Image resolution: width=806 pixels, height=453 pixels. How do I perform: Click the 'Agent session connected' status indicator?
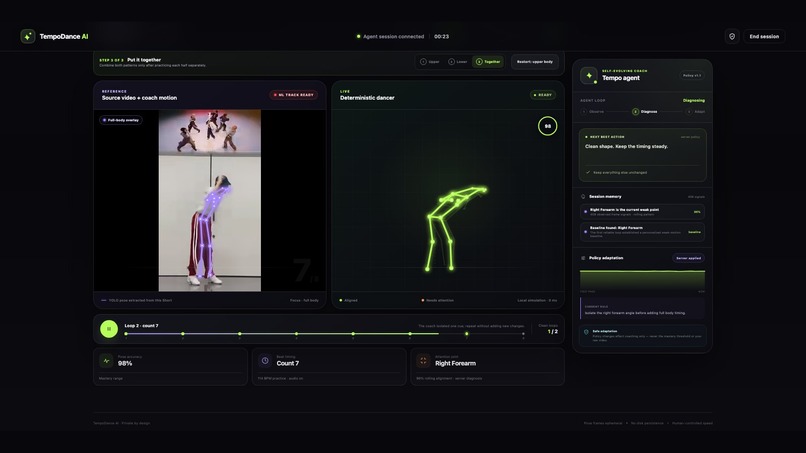[x=391, y=37]
